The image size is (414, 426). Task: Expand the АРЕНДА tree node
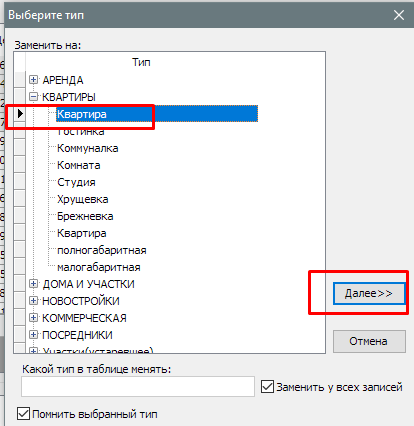33,80
